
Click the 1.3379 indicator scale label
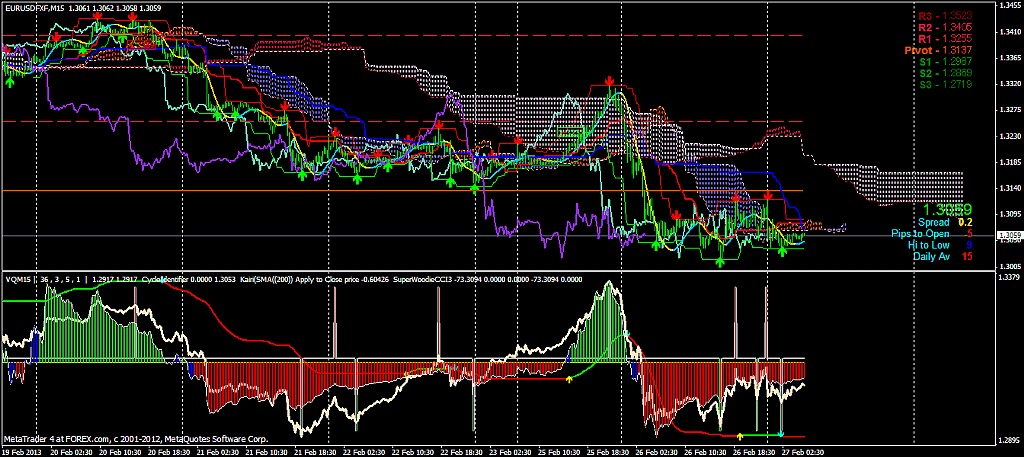[1010, 277]
